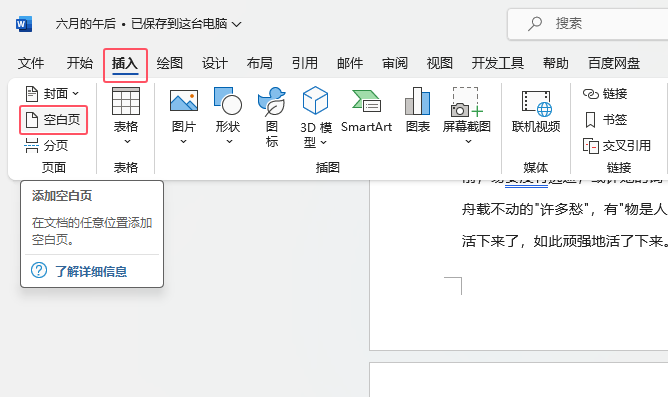Image resolution: width=668 pixels, height=397 pixels.
Task: Insert a 图表 chart
Action: [x=418, y=111]
